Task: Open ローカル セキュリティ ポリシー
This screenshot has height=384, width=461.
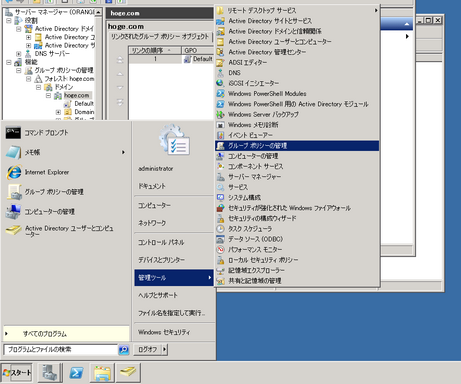Action: [x=263, y=260]
